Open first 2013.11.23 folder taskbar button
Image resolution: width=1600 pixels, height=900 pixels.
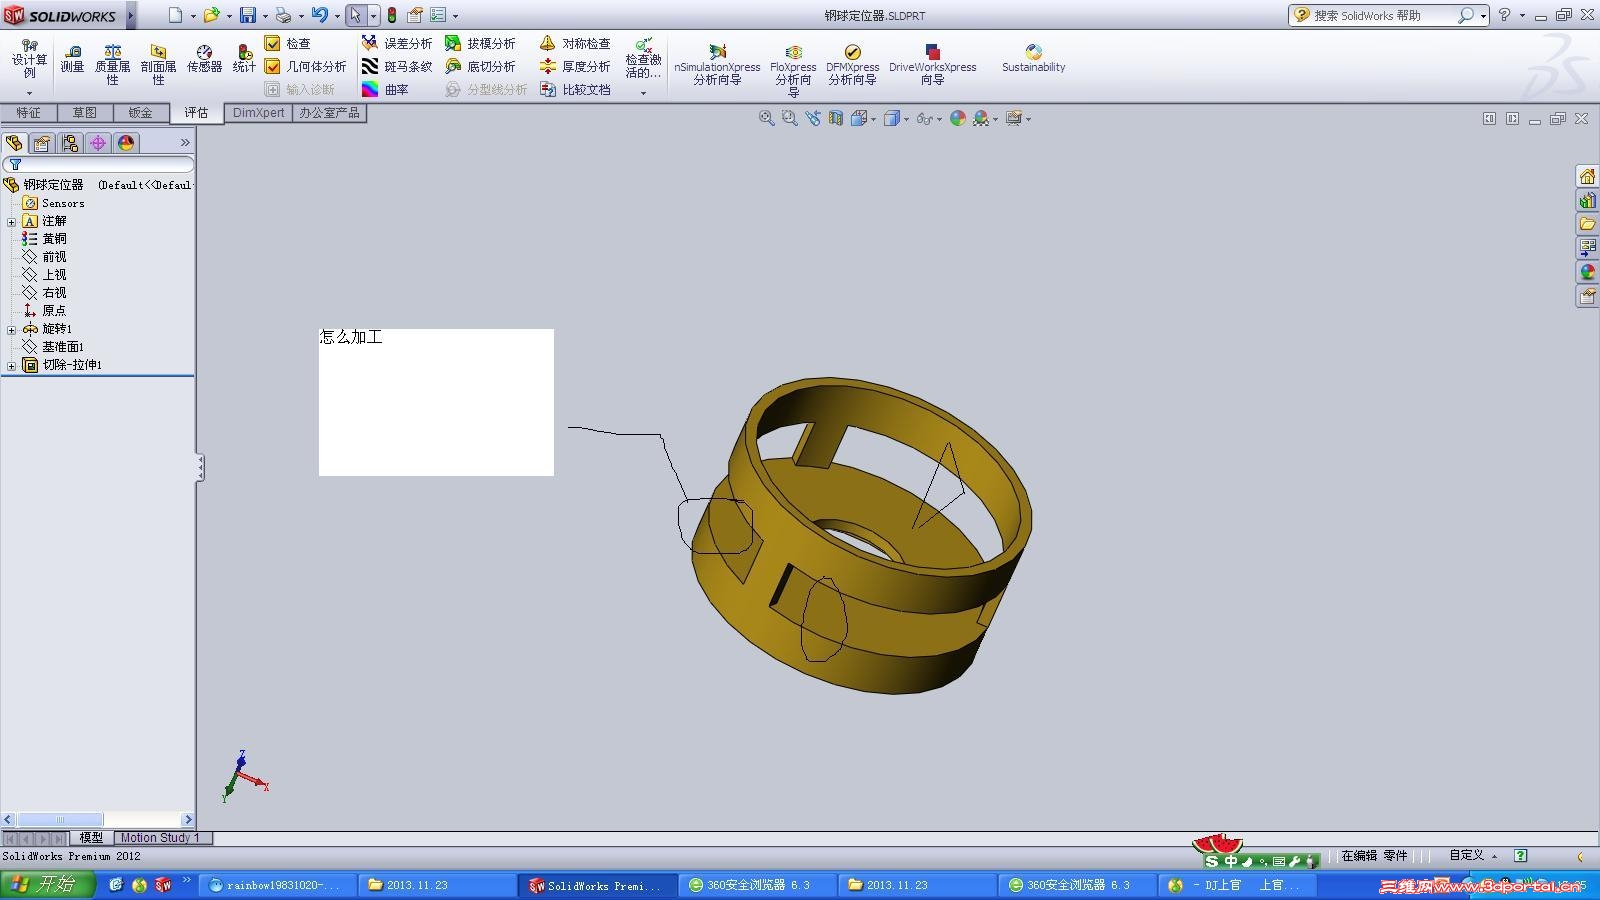(437, 885)
